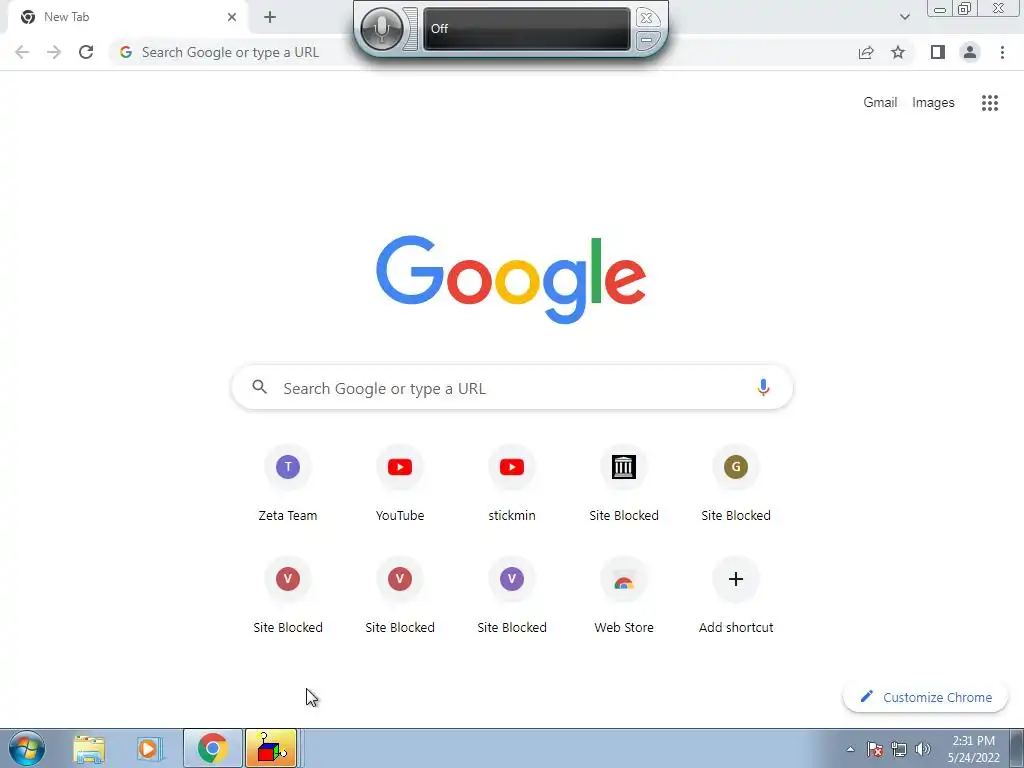Click the Google logo
This screenshot has height=768, width=1024.
click(511, 280)
